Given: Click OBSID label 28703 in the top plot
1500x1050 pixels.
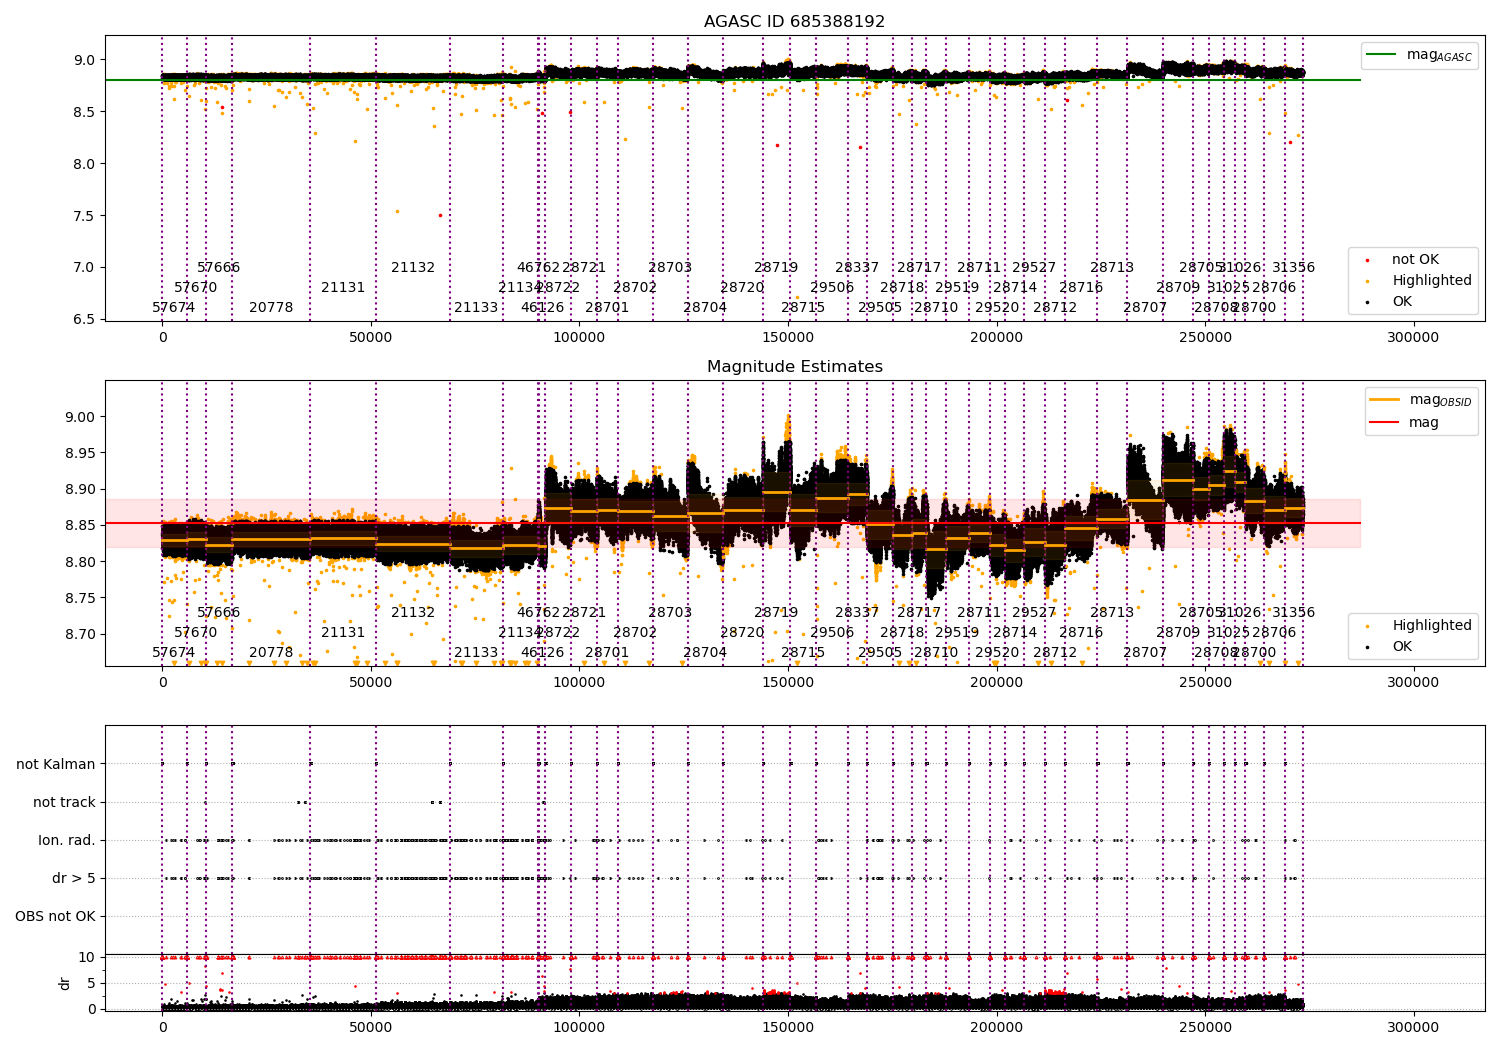Looking at the screenshot, I should pyautogui.click(x=670, y=268).
